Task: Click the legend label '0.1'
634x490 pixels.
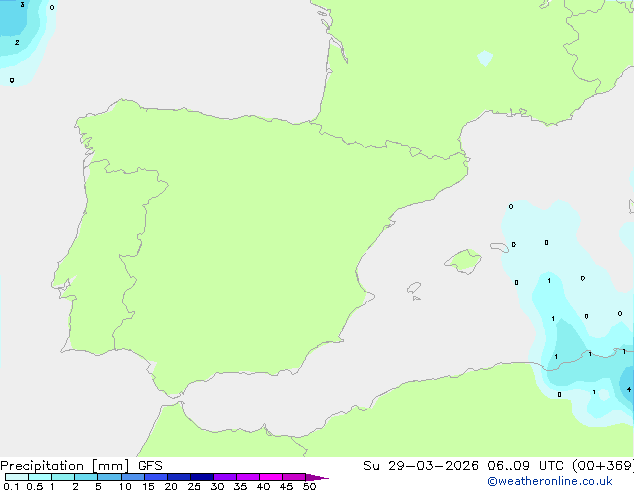Action: pos(11,486)
